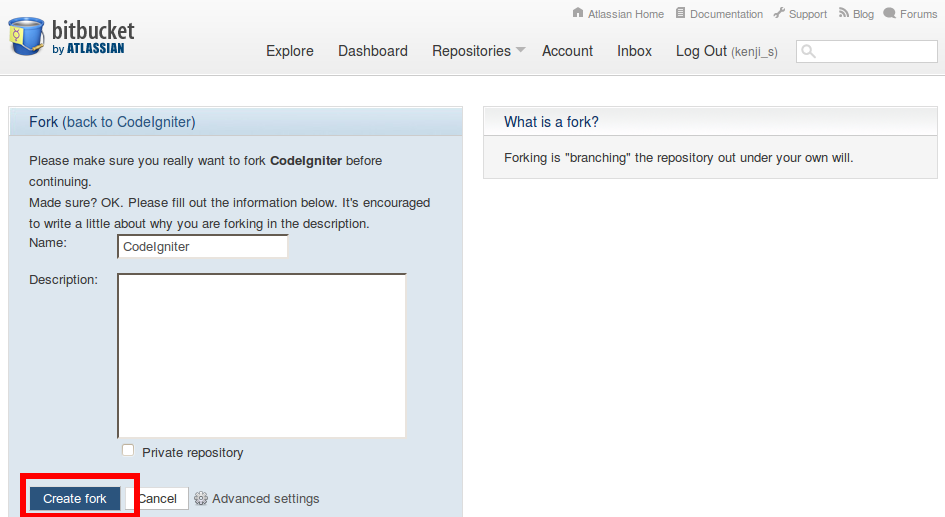Click the magnifier icon in search box

[809, 51]
